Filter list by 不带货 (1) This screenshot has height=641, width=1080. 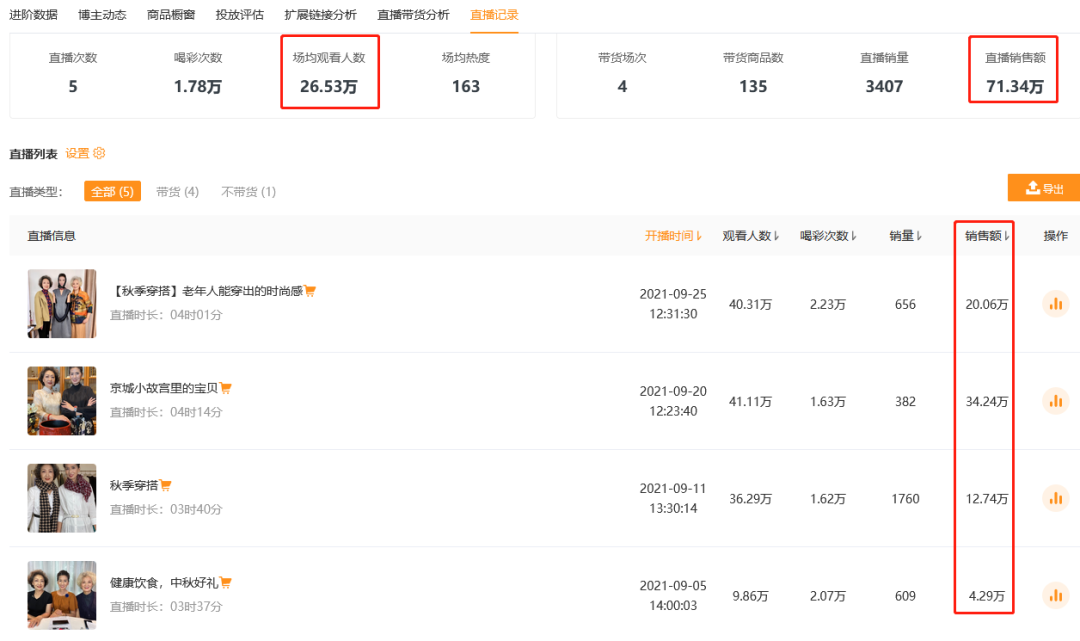[248, 191]
